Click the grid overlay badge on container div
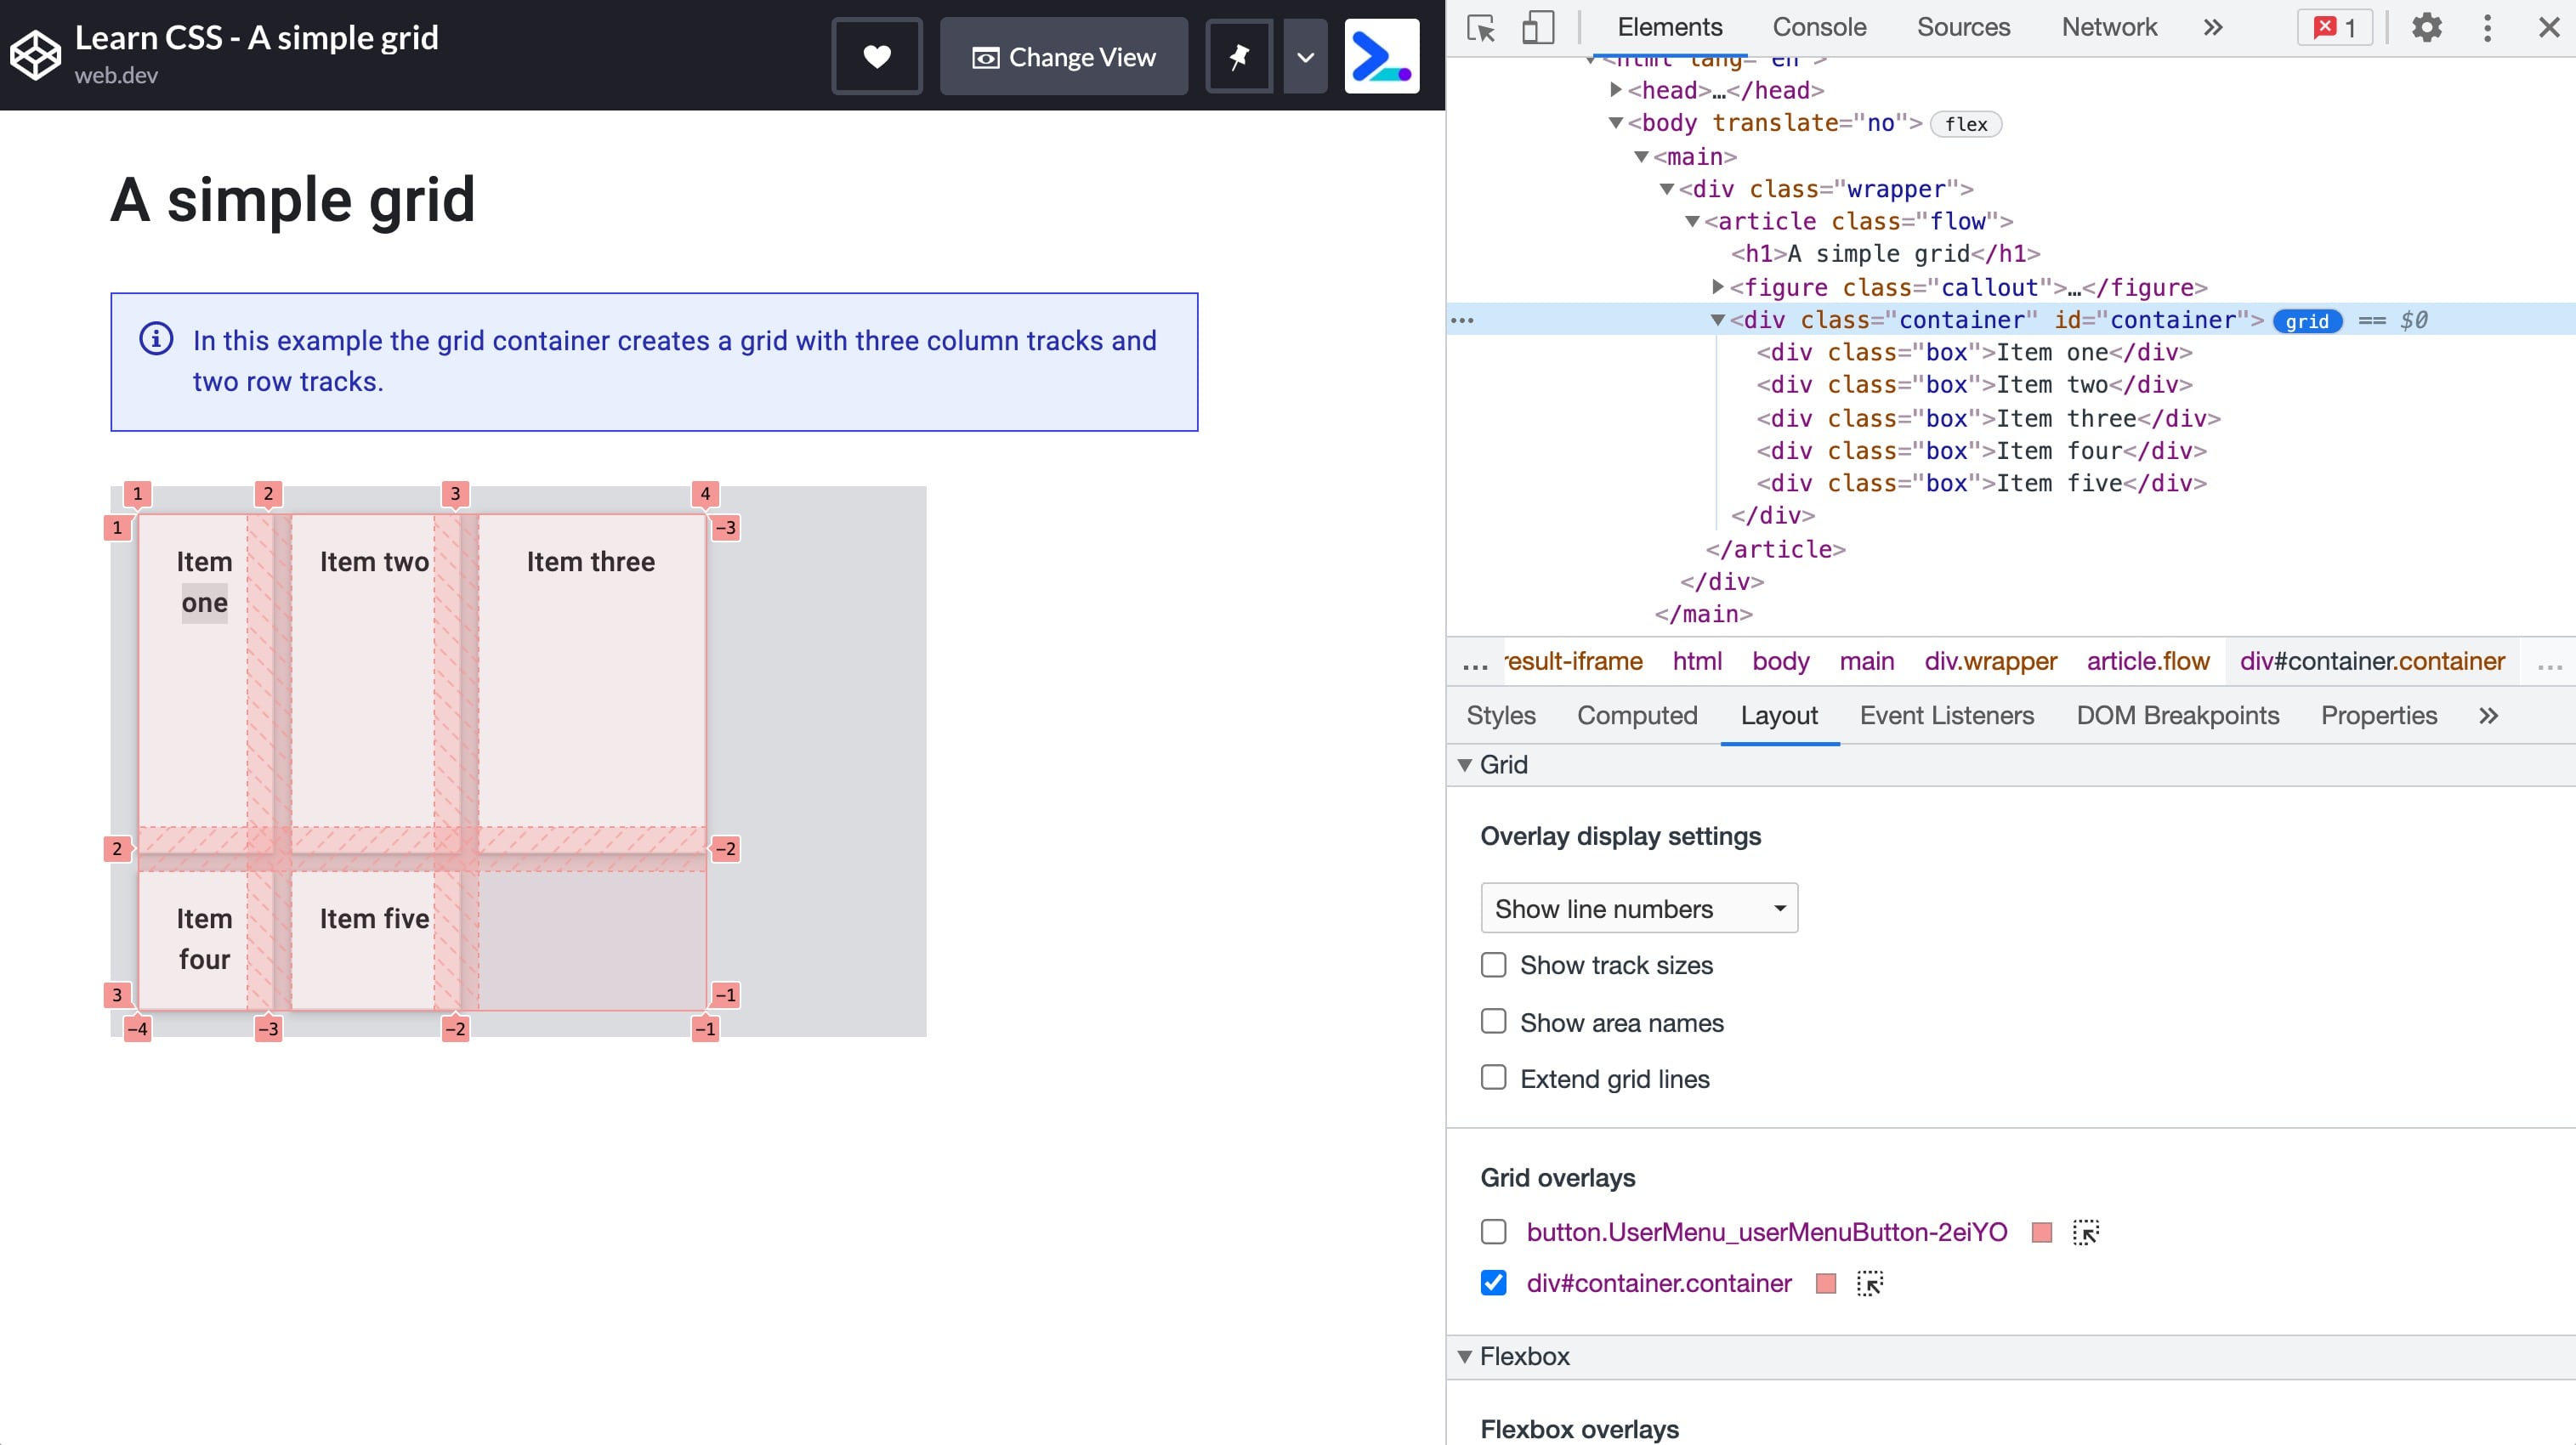 coord(2309,320)
